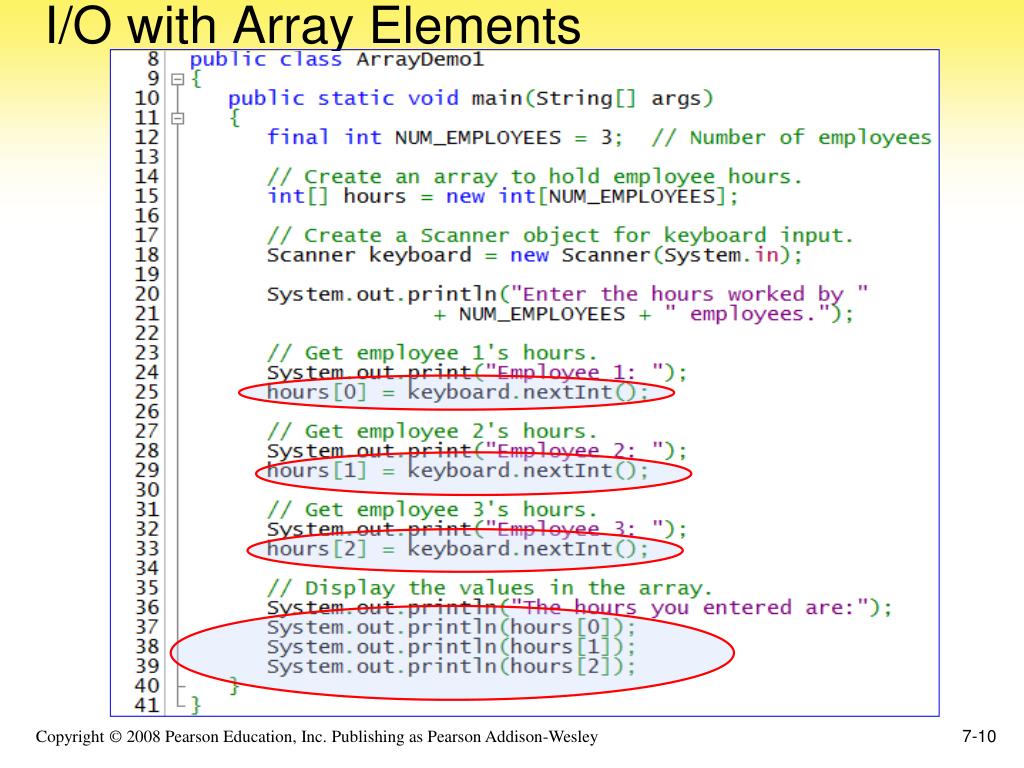Image resolution: width=1024 pixels, height=768 pixels.
Task: Click line number 41 in the gutter
Action: point(147,705)
